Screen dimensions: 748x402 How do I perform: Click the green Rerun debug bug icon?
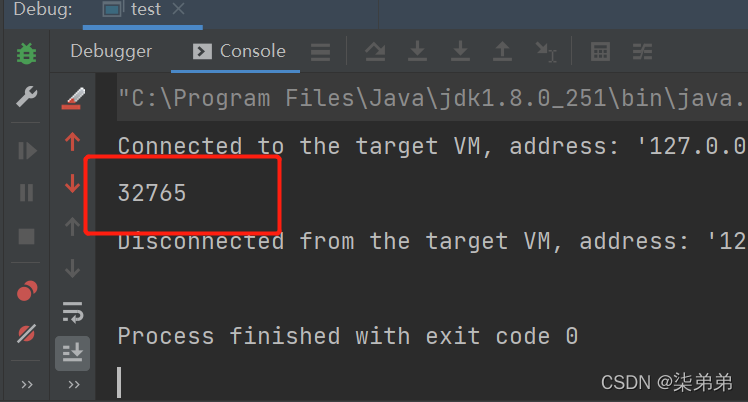[26, 53]
